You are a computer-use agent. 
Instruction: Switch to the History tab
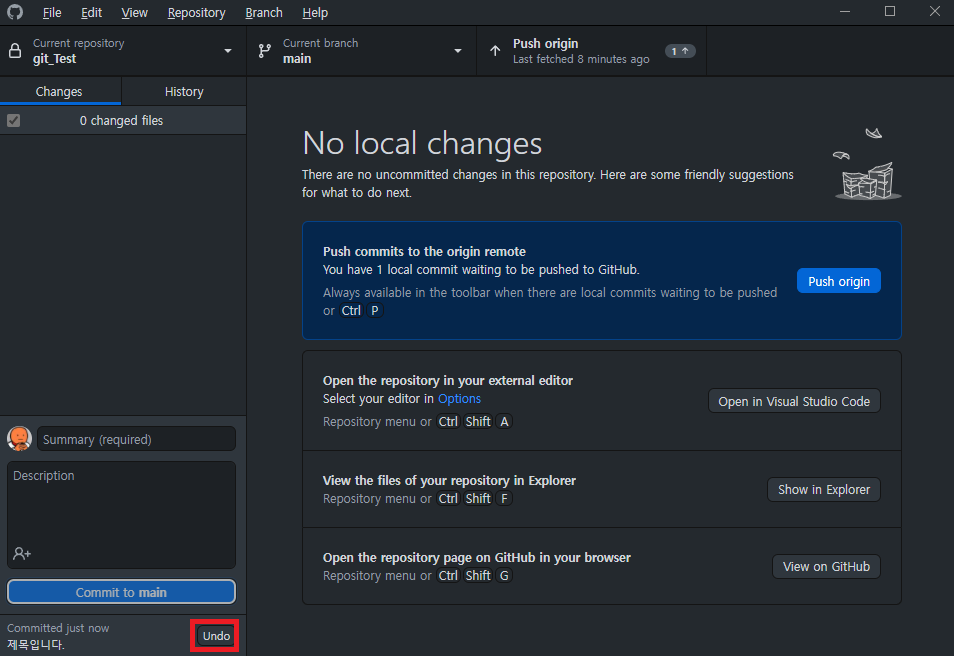click(184, 91)
